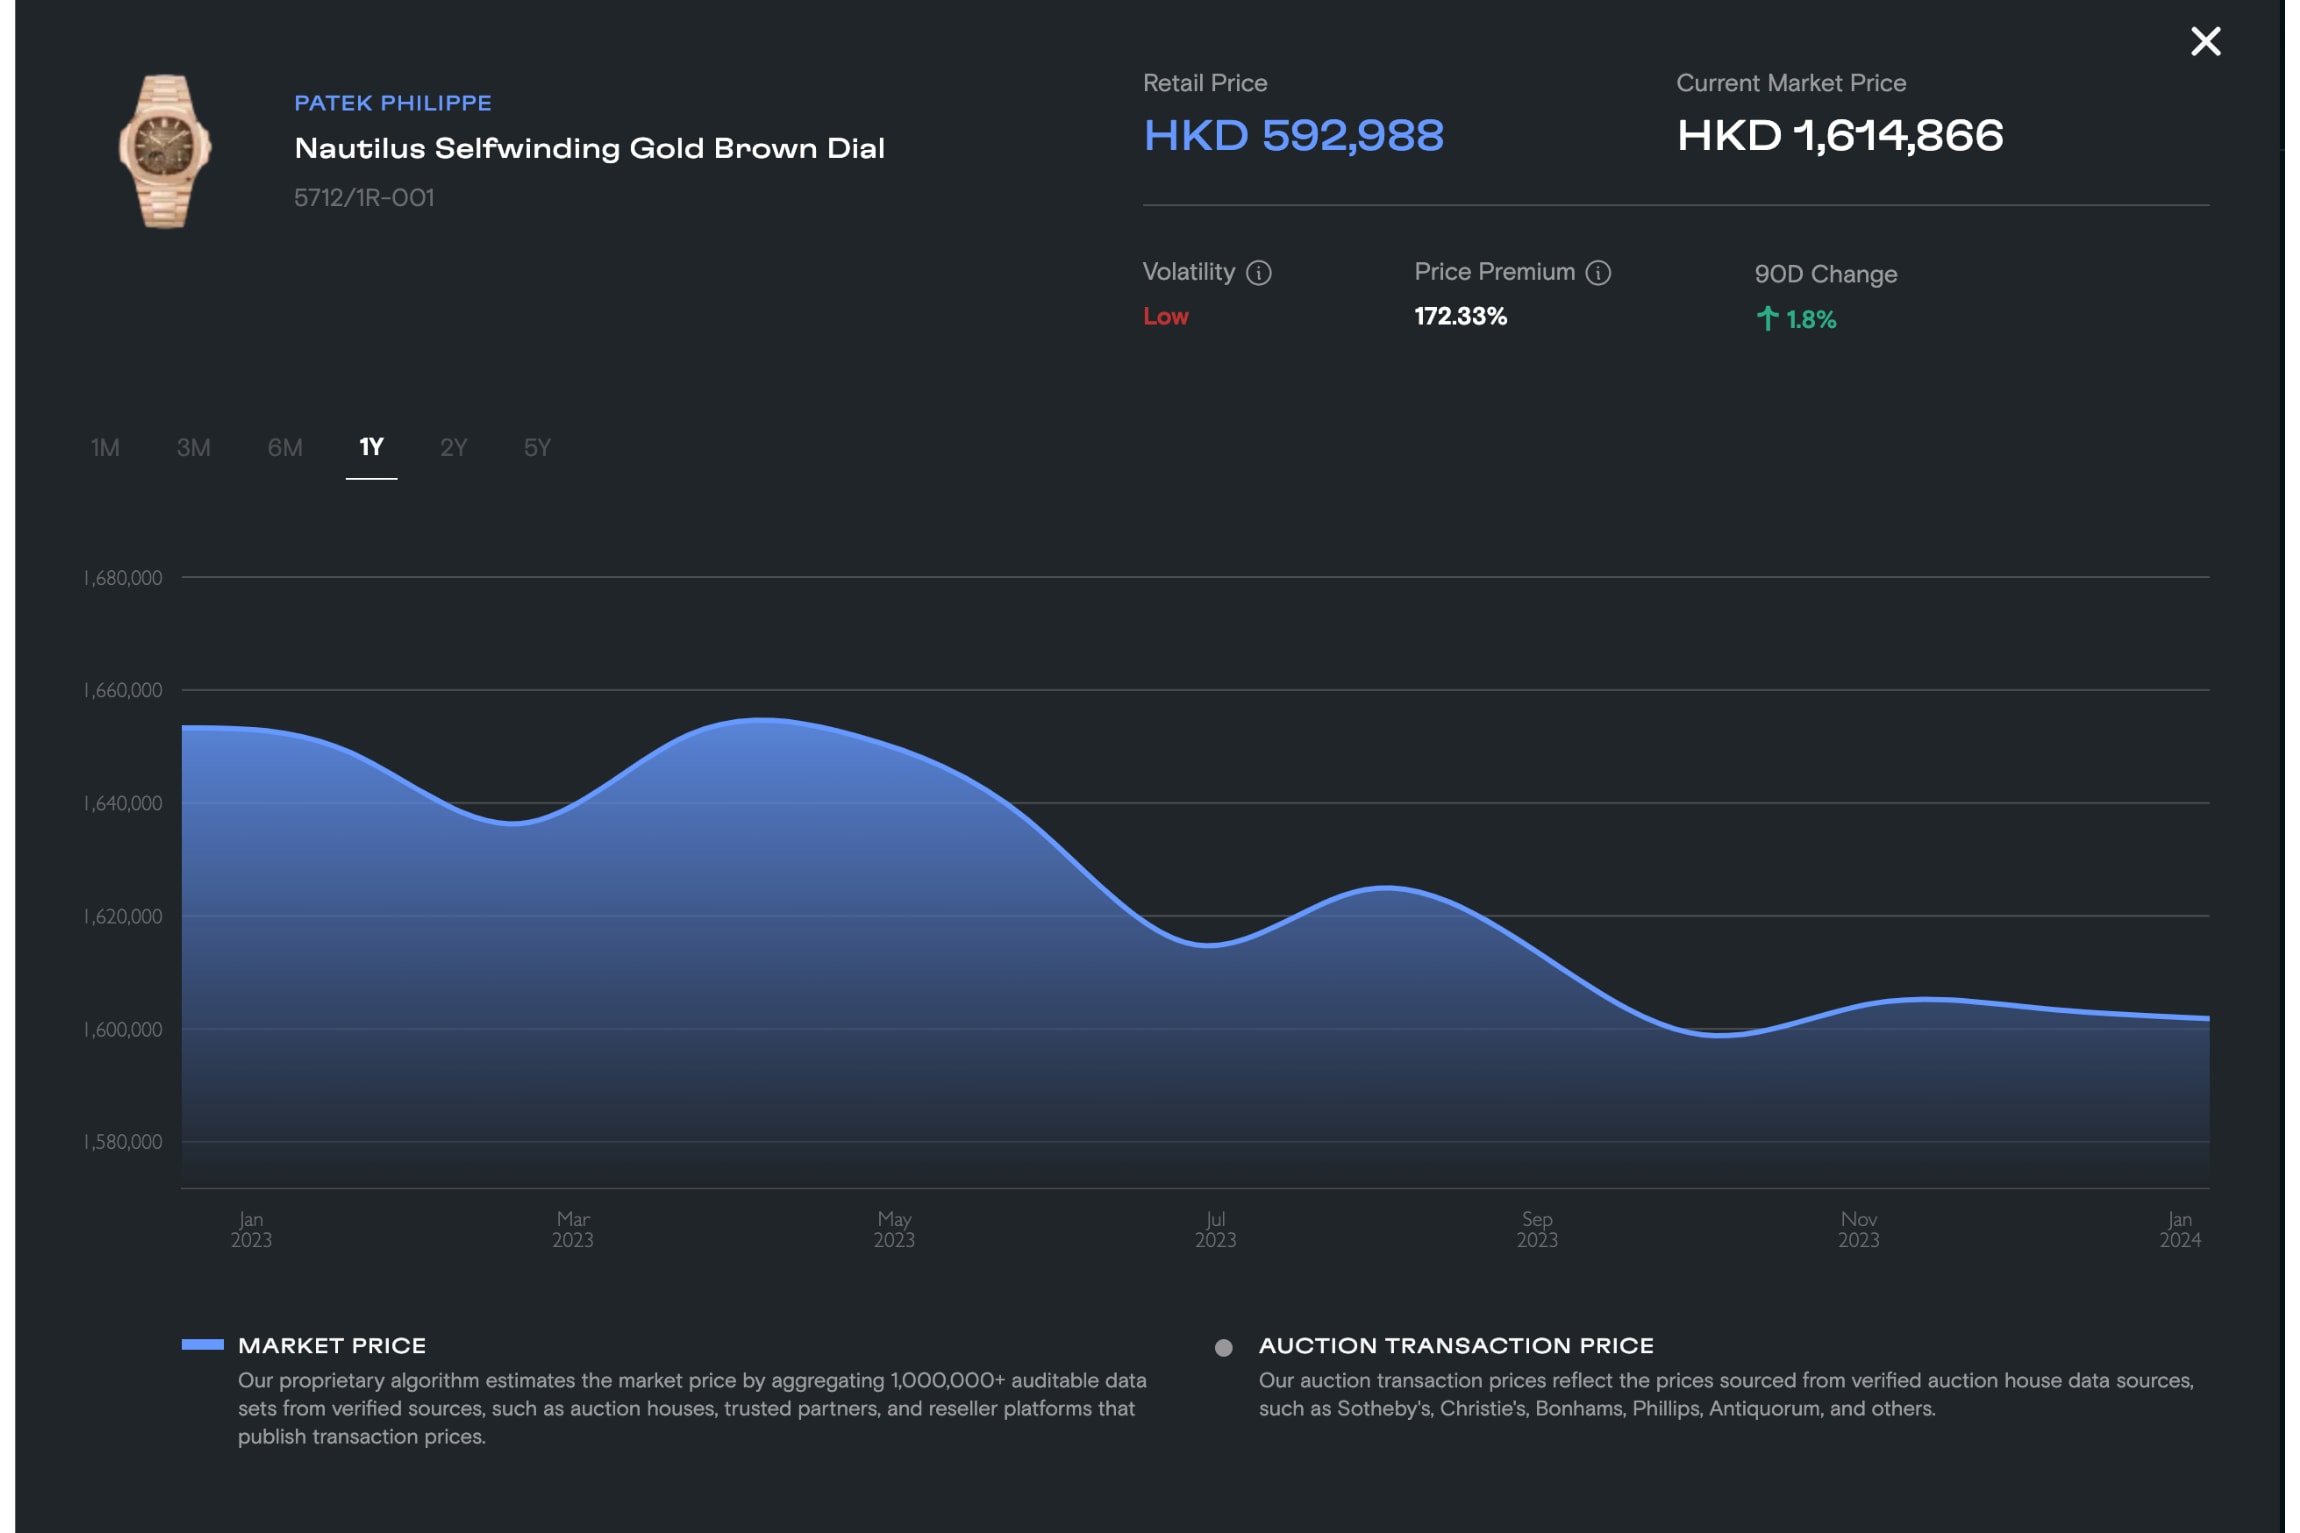Click the green up arrow beside 1.8%
This screenshot has width=2300, height=1533.
pos(1767,319)
